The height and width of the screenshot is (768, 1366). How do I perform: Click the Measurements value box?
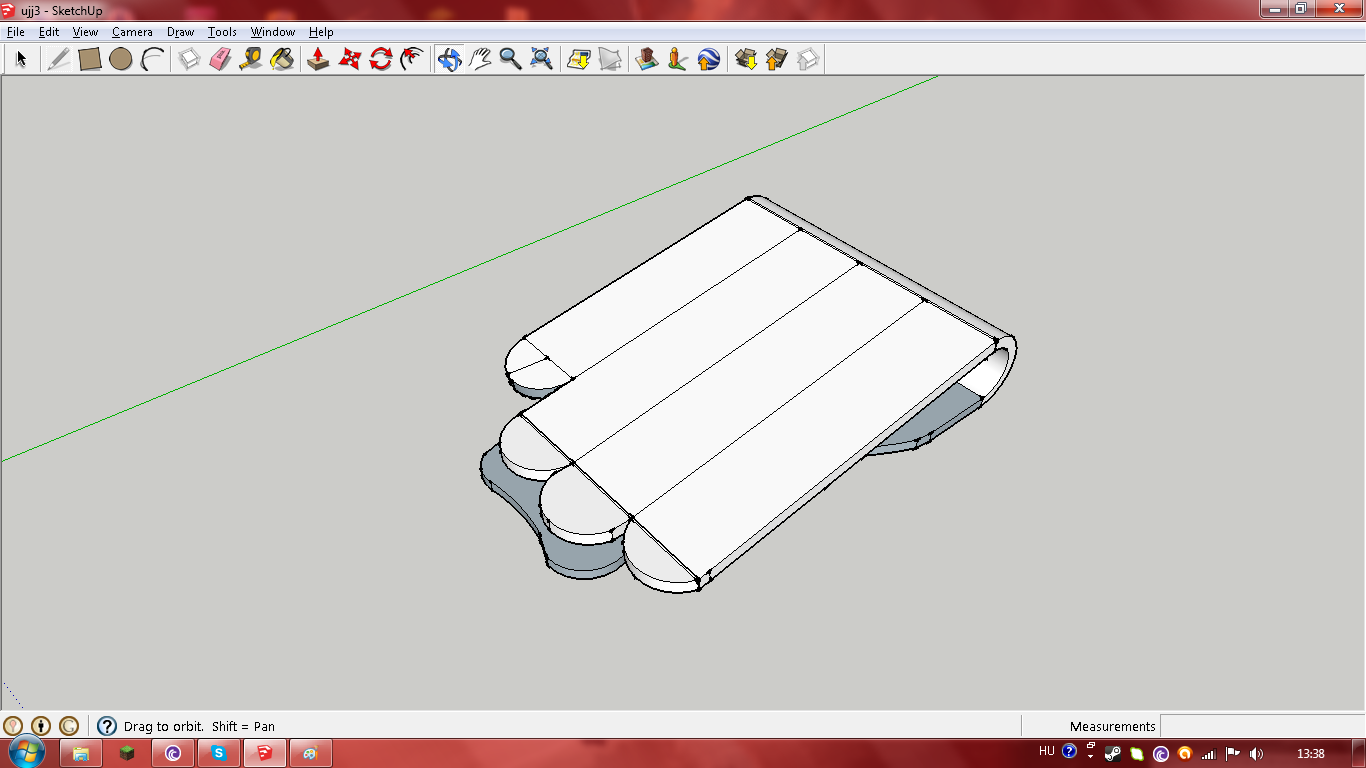(x=1261, y=726)
